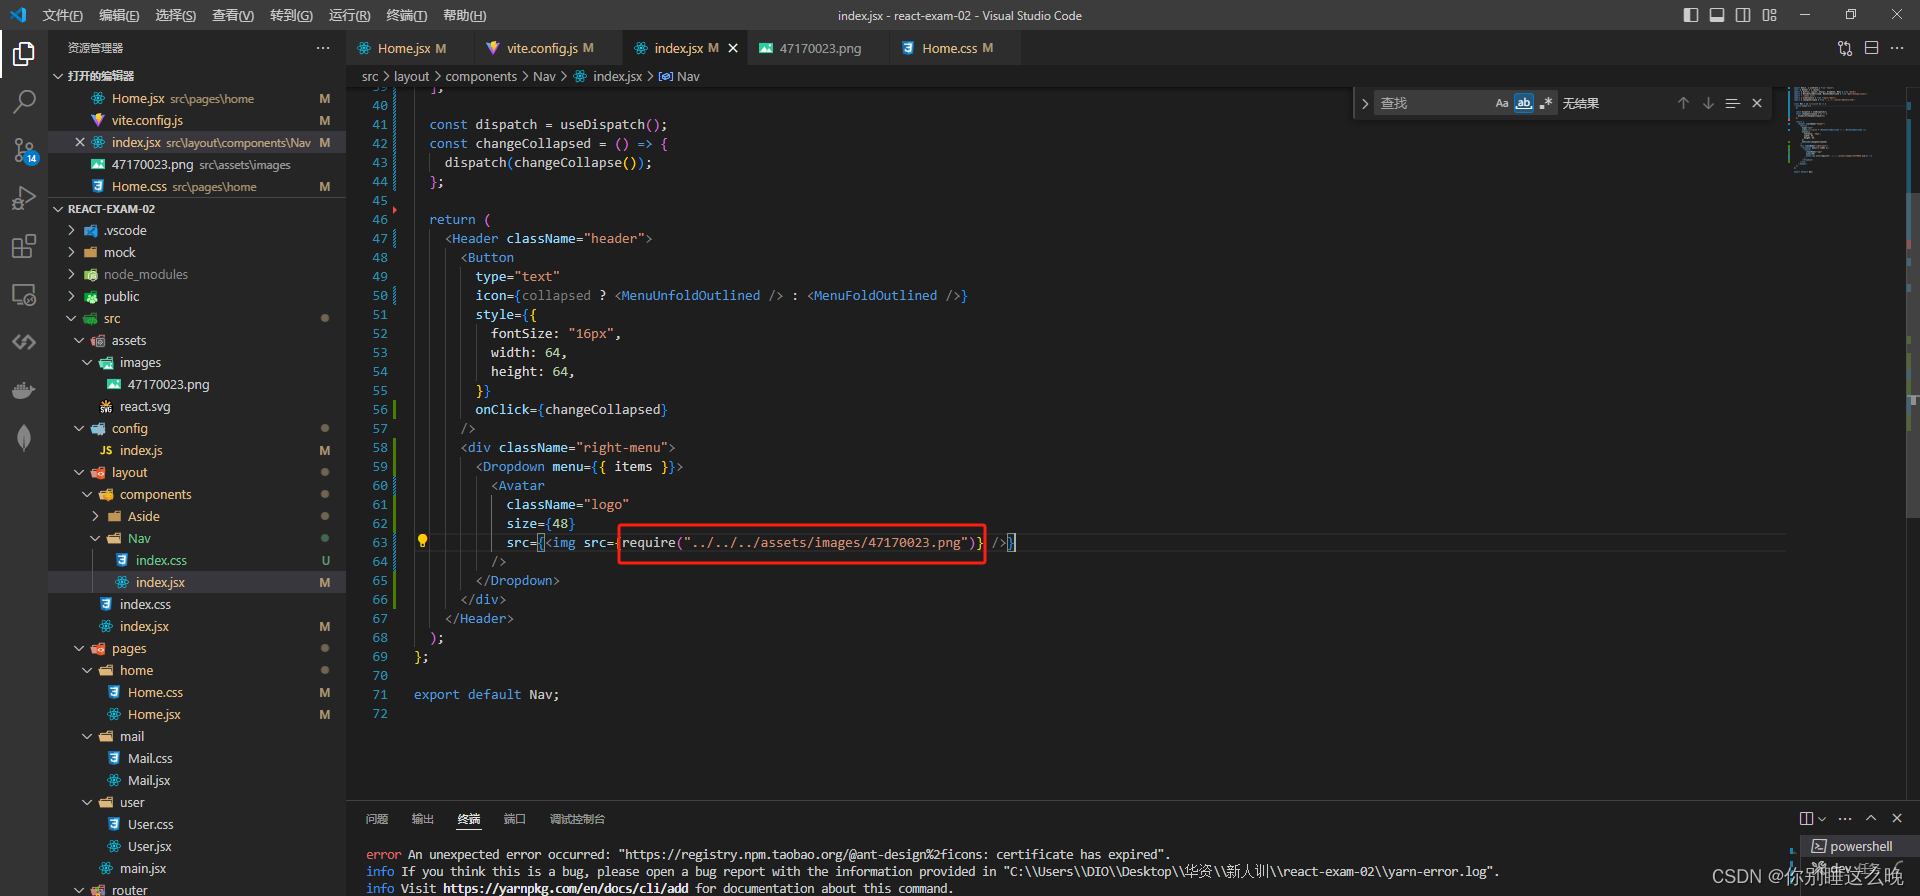
Task: Open editor more actions ellipsis menu
Action: pos(1897,48)
